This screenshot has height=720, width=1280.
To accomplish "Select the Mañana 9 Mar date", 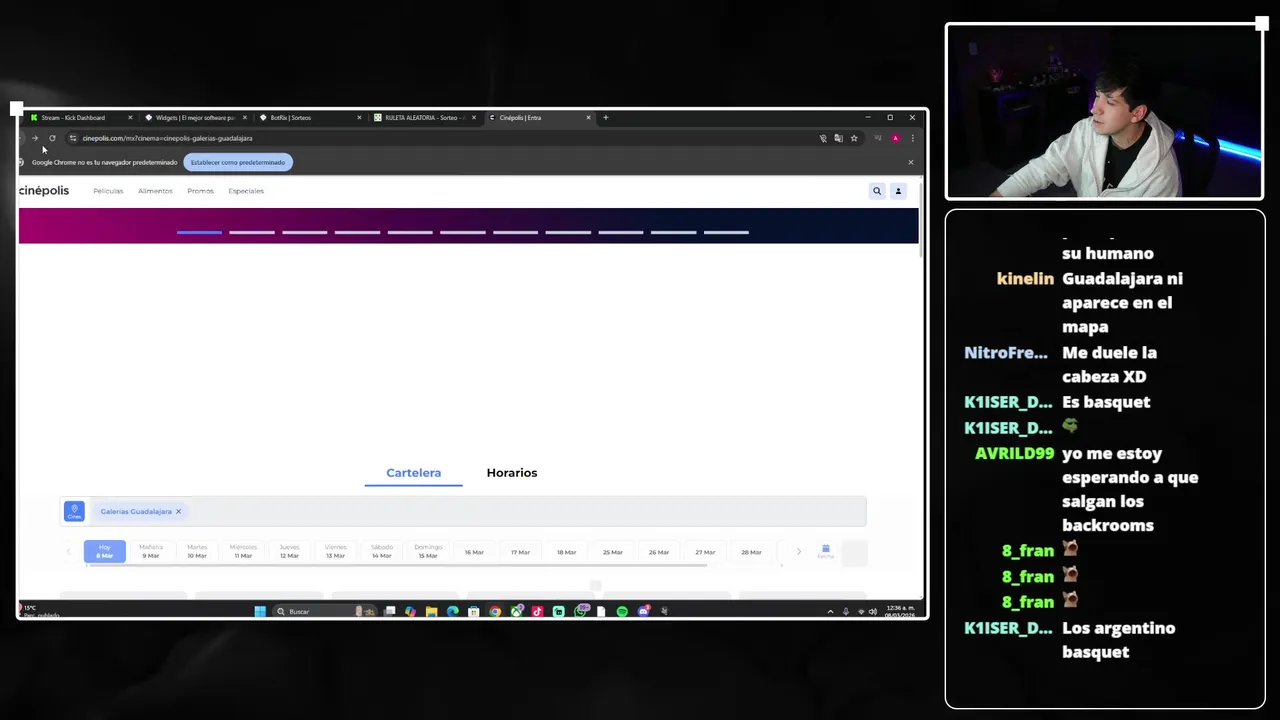I will [x=151, y=551].
